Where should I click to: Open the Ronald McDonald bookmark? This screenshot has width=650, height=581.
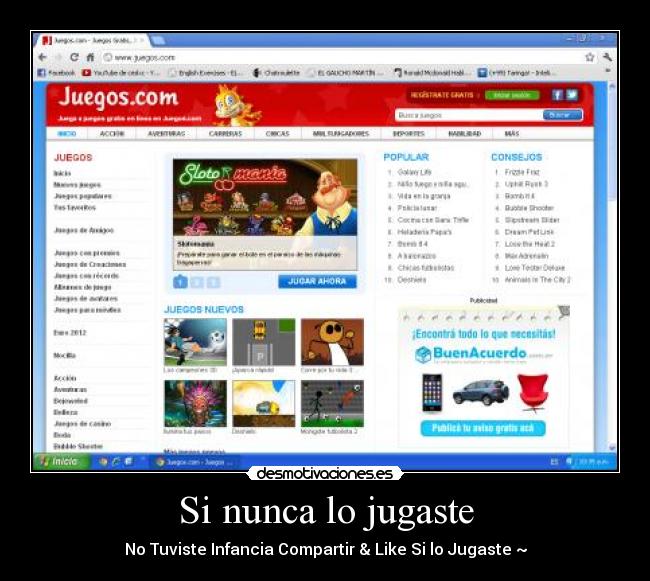pyautogui.click(x=431, y=73)
